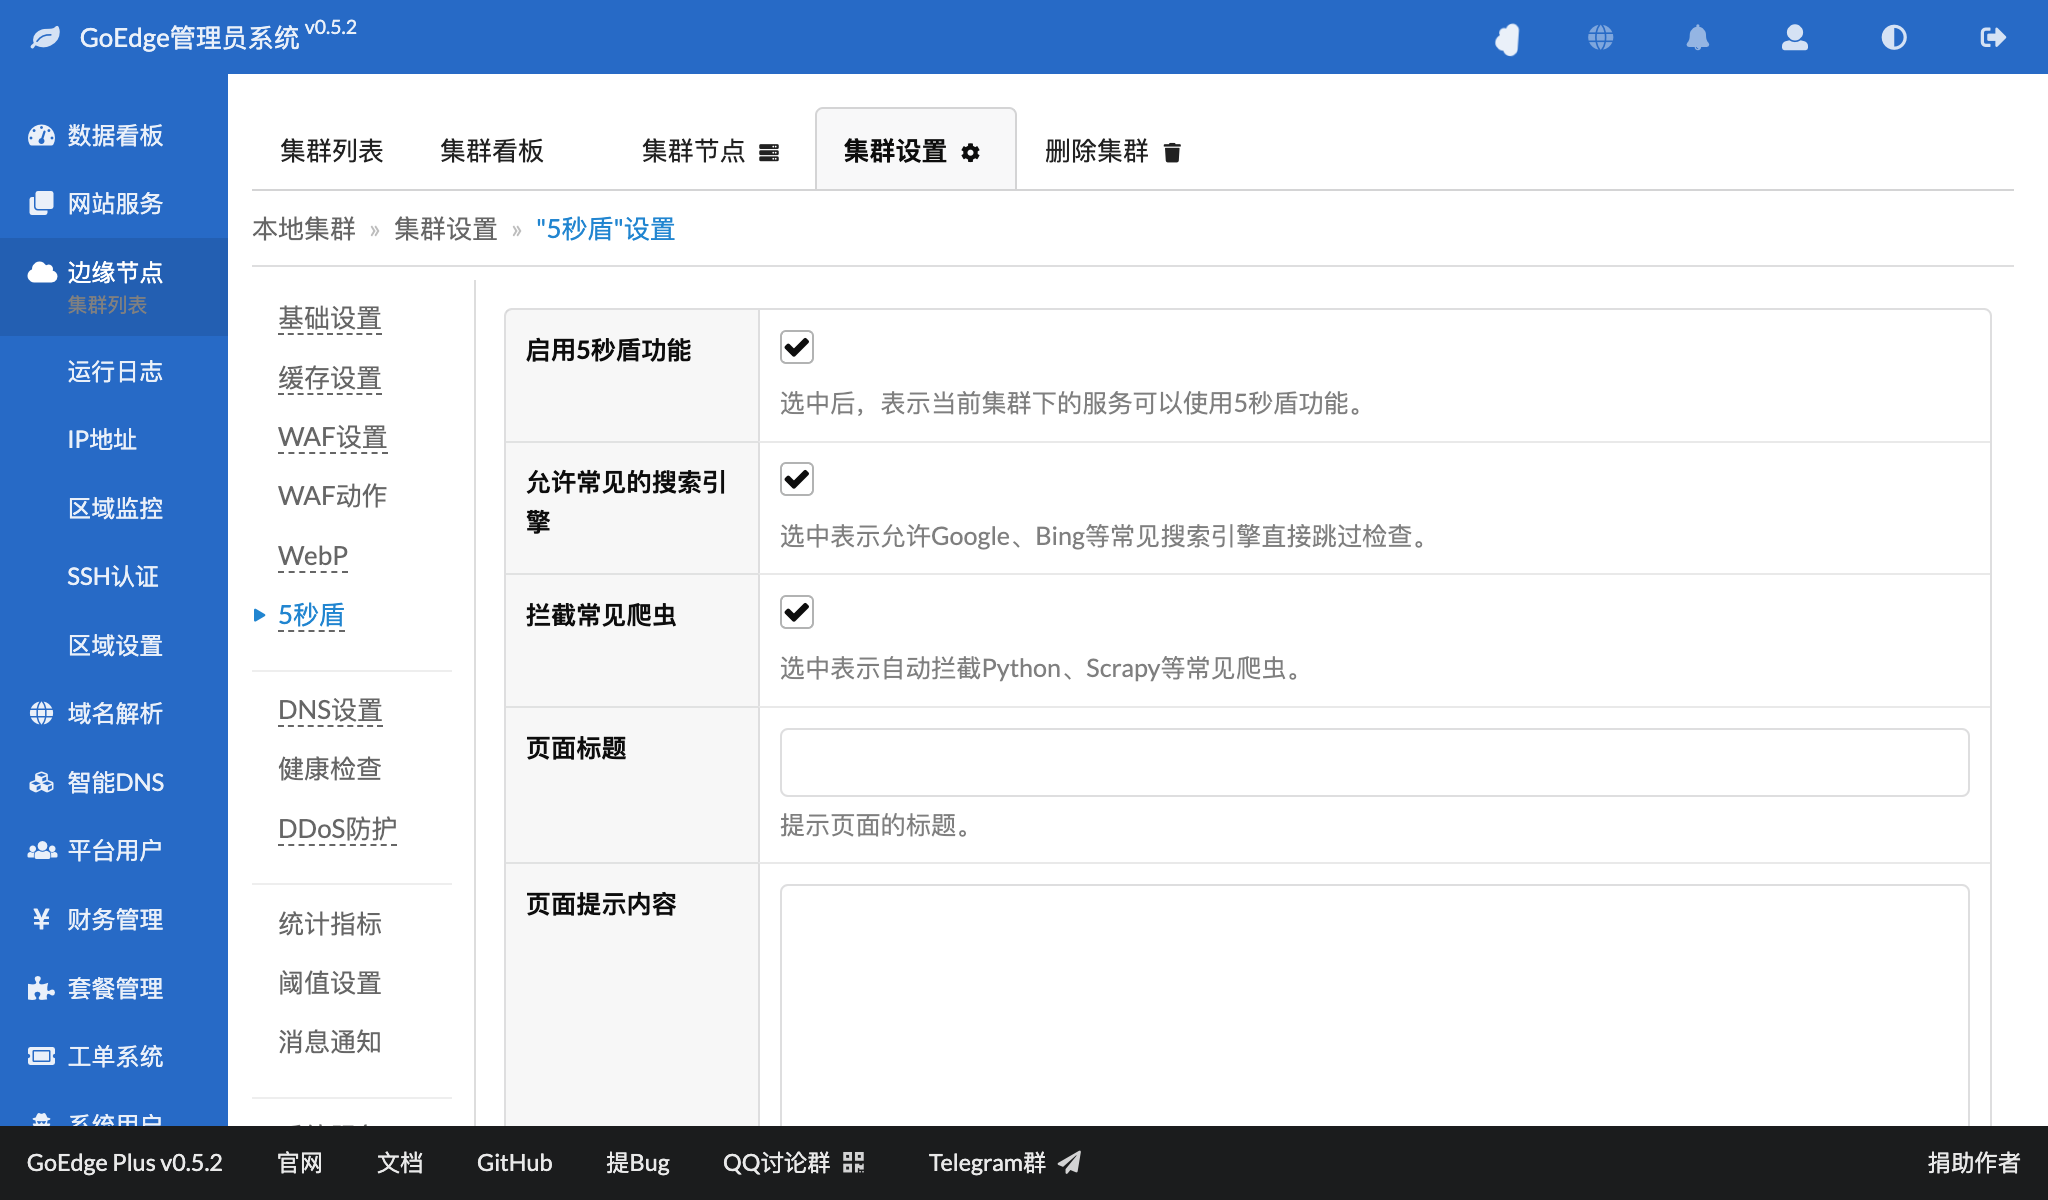Click into the 页面标题 input field
Screen dimensions: 2048x1200
(x=1374, y=762)
